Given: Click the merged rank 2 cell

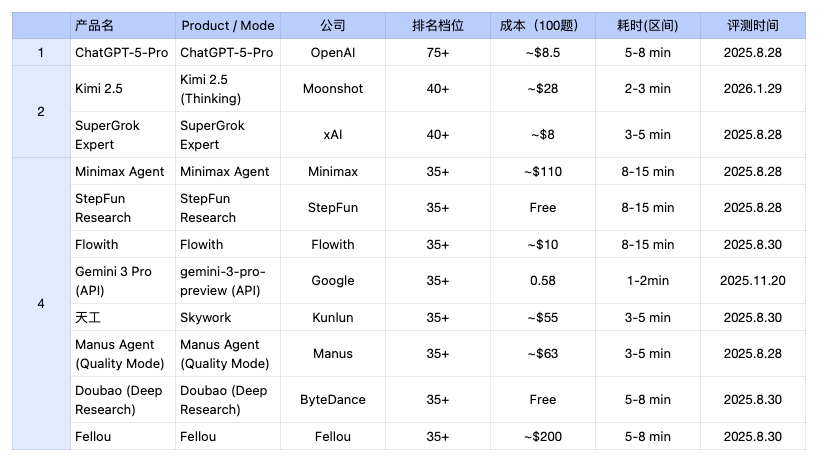Looking at the screenshot, I should pos(41,111).
